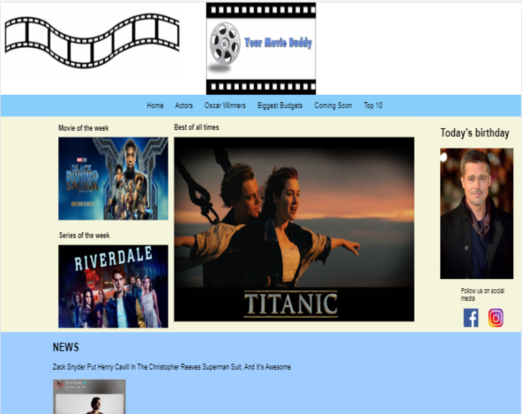The width and height of the screenshot is (522, 414).
Task: Click the Movie of the week label
Action: pos(84,128)
